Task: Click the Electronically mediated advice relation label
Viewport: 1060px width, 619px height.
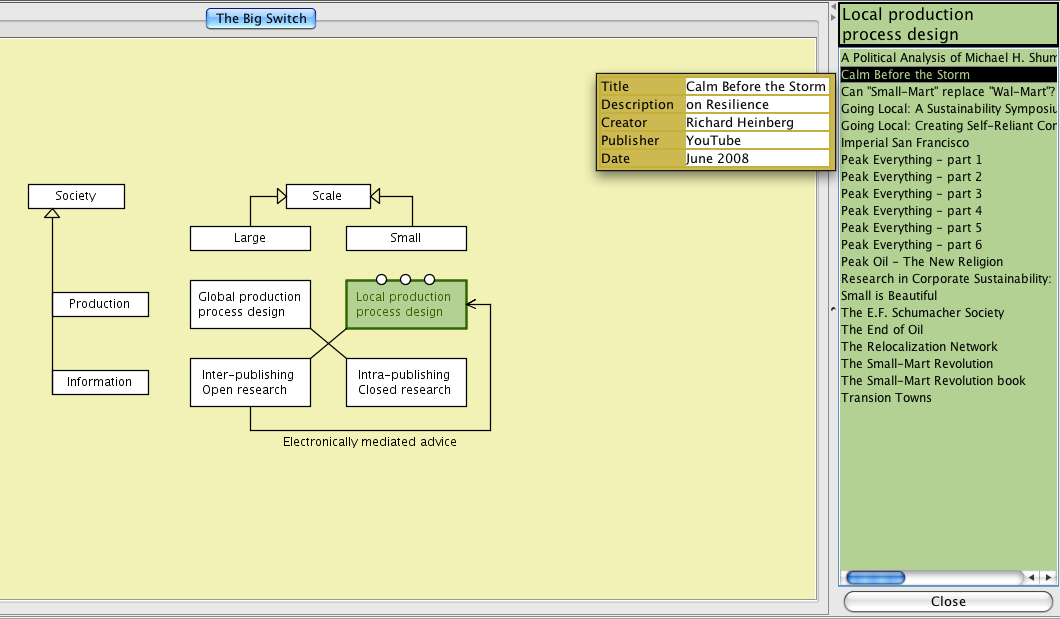Action: click(370, 442)
